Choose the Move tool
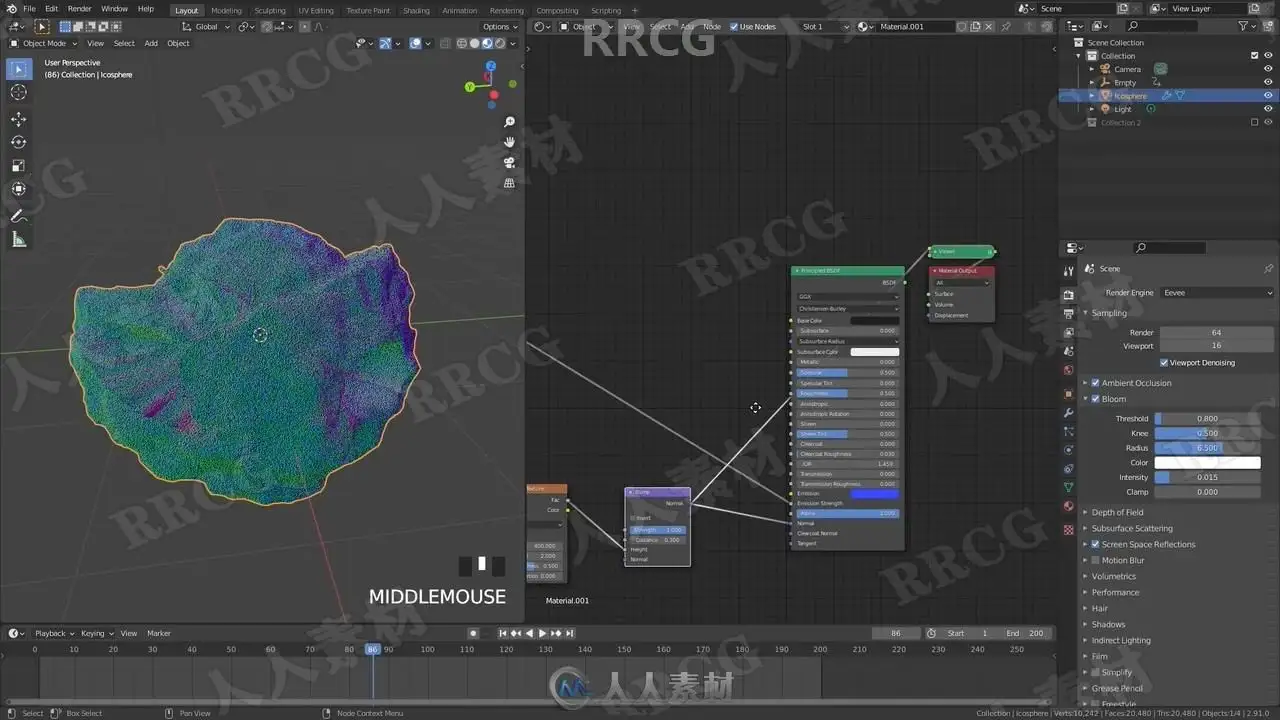 [x=18, y=119]
